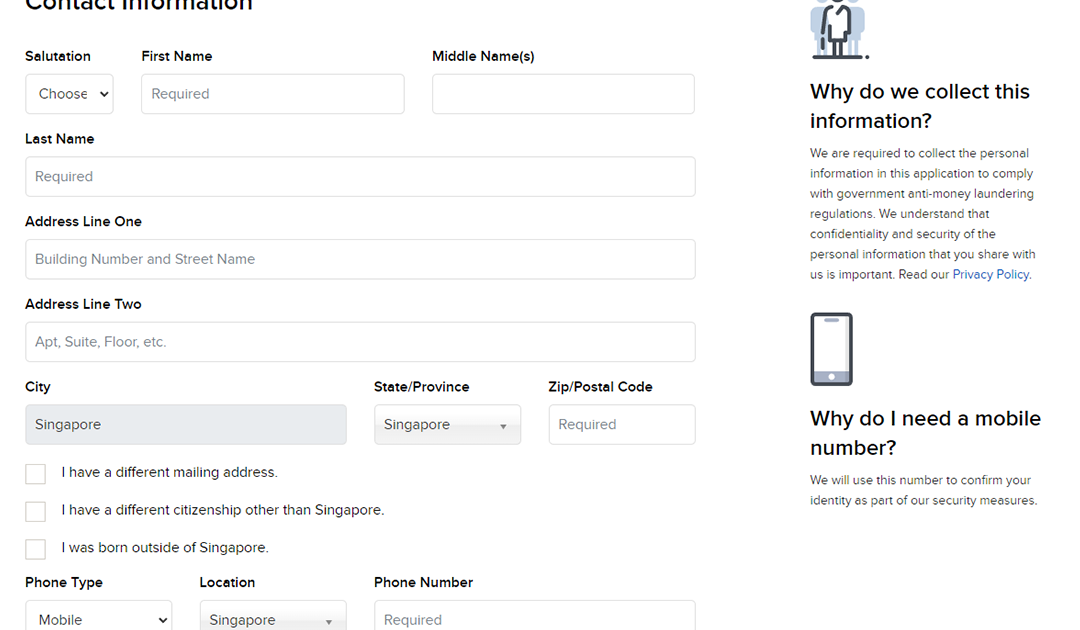Click the person illustration icon

(x=837, y=30)
